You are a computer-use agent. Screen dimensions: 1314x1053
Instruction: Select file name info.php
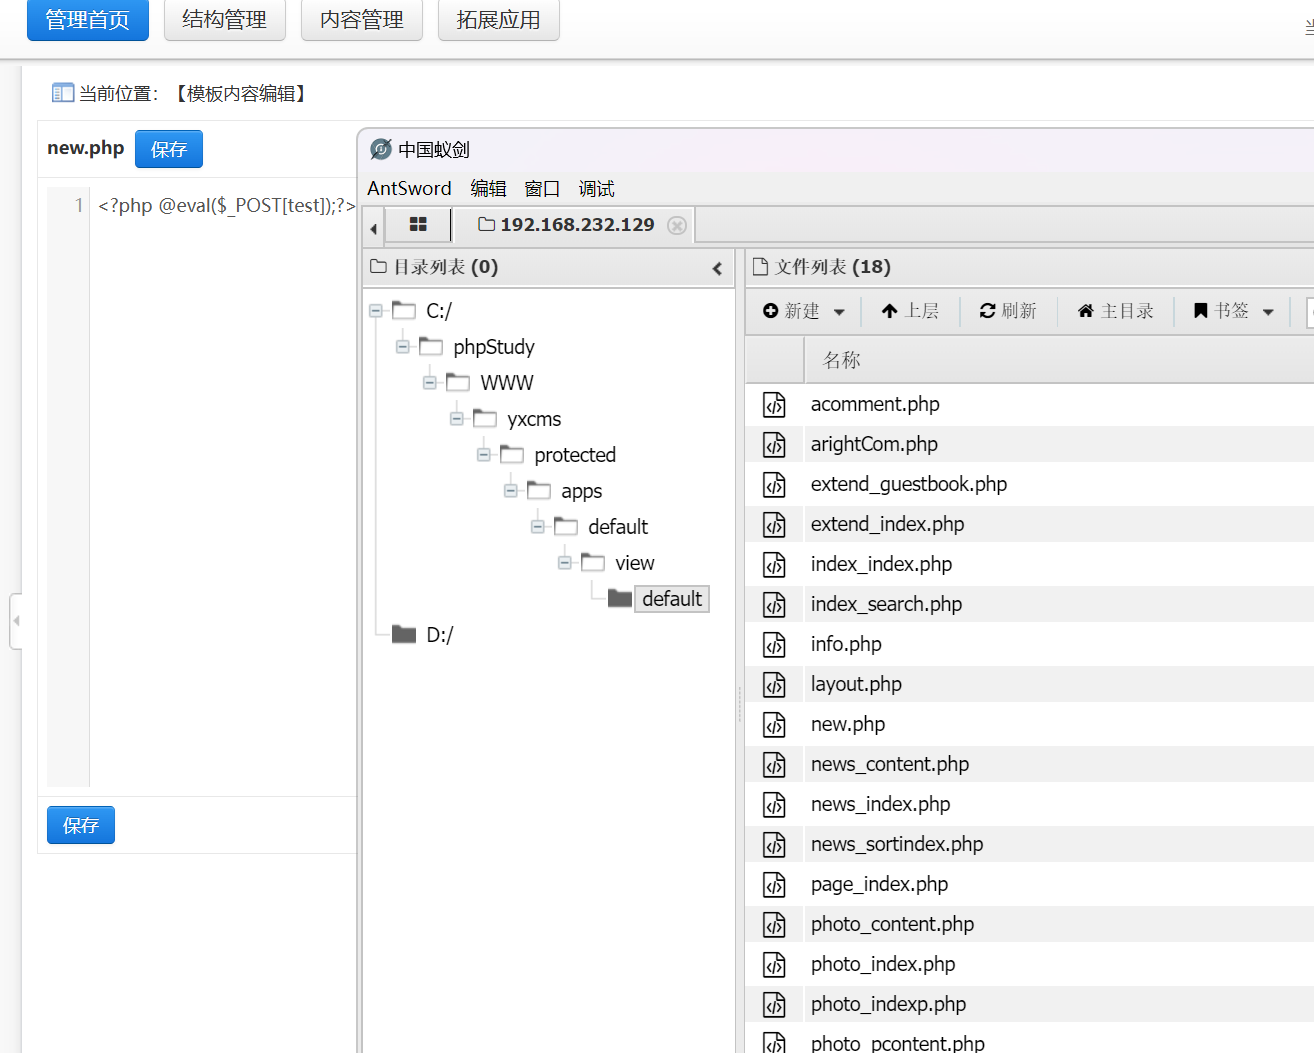tap(846, 644)
